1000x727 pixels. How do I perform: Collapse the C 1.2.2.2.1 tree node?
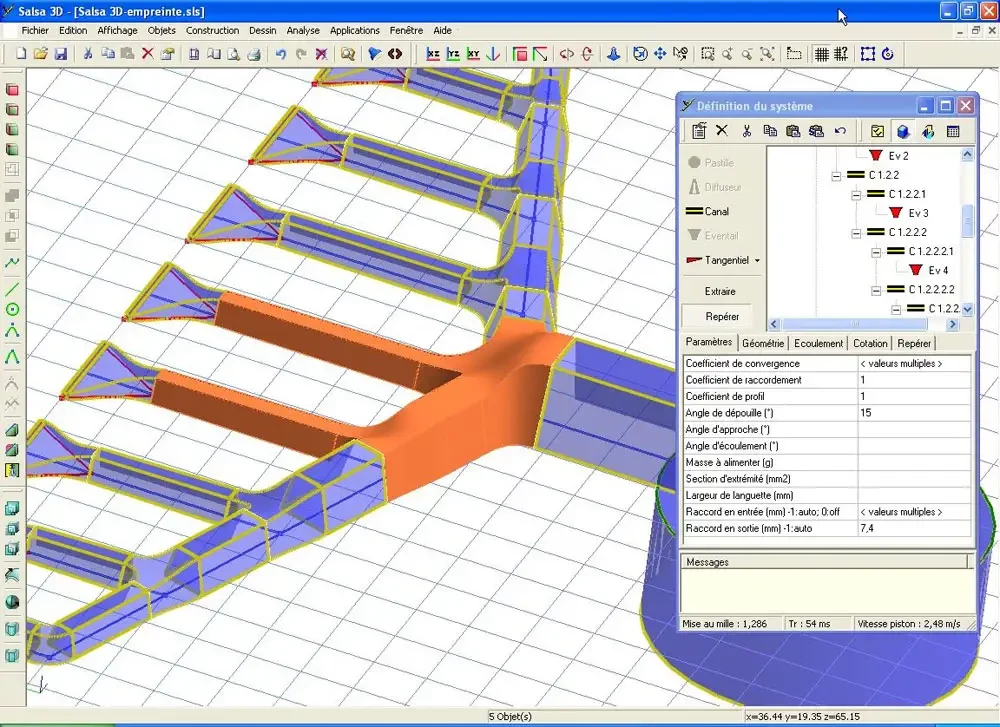[876, 253]
